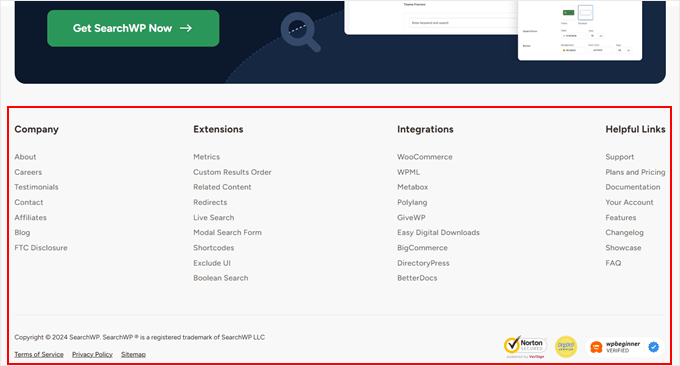This screenshot has width=680, height=366.
Task: Open the About link
Action: tap(25, 157)
